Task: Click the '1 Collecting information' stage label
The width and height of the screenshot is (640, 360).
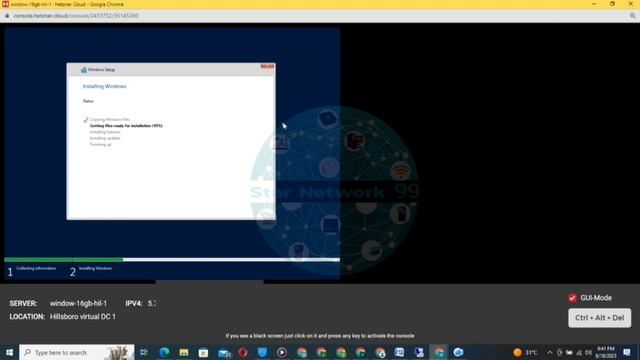Action: tap(31, 271)
